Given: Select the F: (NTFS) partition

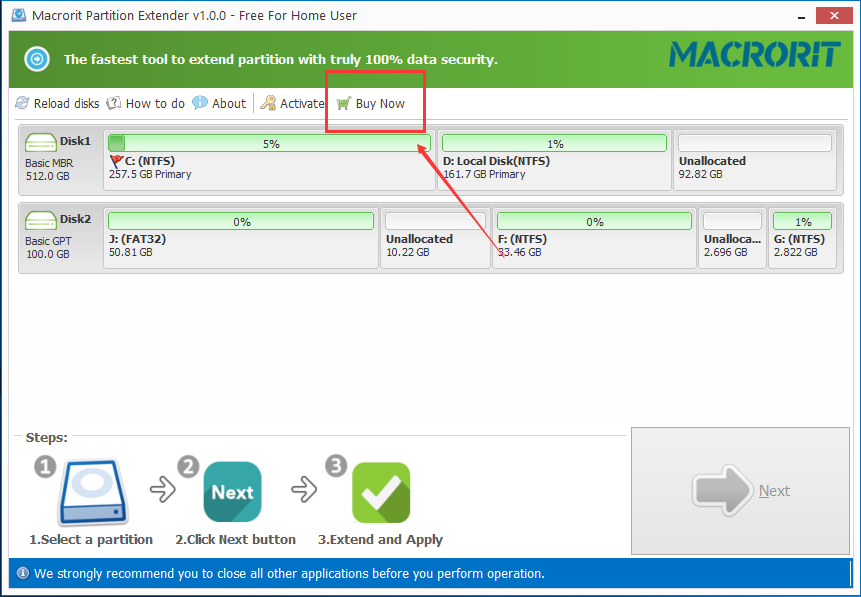Looking at the screenshot, I should 594,245.
